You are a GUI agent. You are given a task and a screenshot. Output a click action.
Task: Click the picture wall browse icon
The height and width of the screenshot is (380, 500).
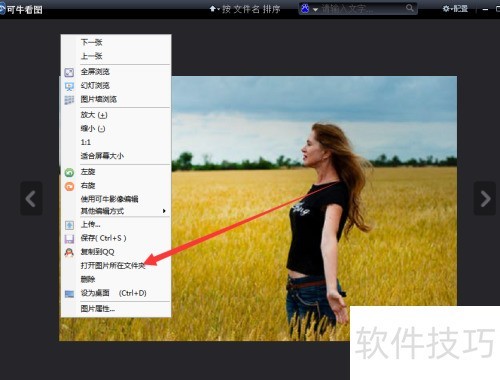(x=69, y=100)
